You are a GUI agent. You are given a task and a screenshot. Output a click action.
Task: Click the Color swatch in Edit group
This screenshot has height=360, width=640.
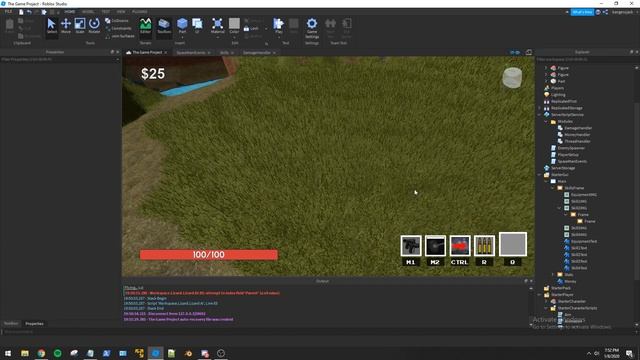[234, 23]
